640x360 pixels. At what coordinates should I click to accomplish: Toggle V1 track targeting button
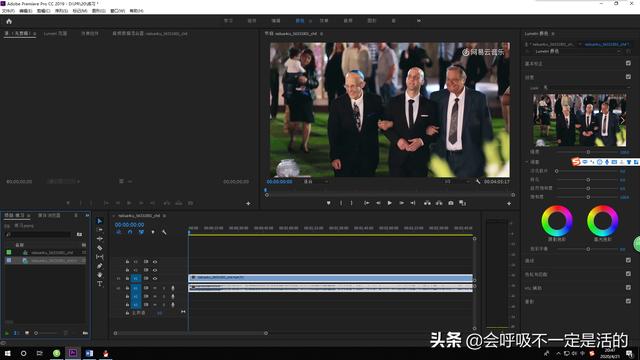(x=136, y=278)
